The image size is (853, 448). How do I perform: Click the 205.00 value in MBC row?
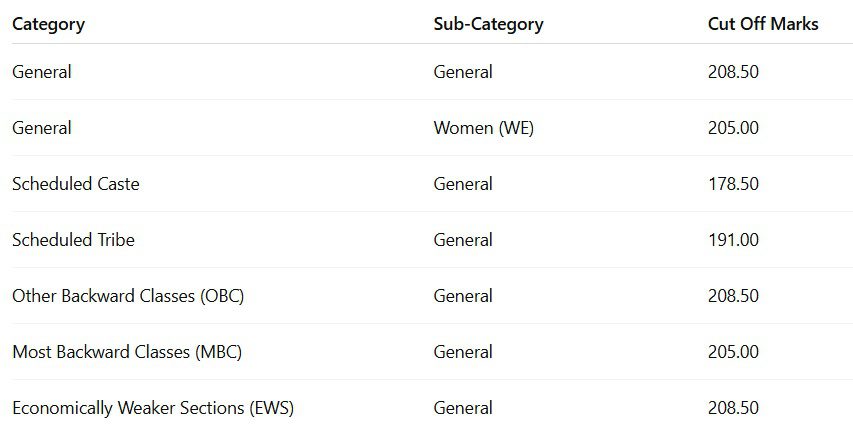[733, 352]
